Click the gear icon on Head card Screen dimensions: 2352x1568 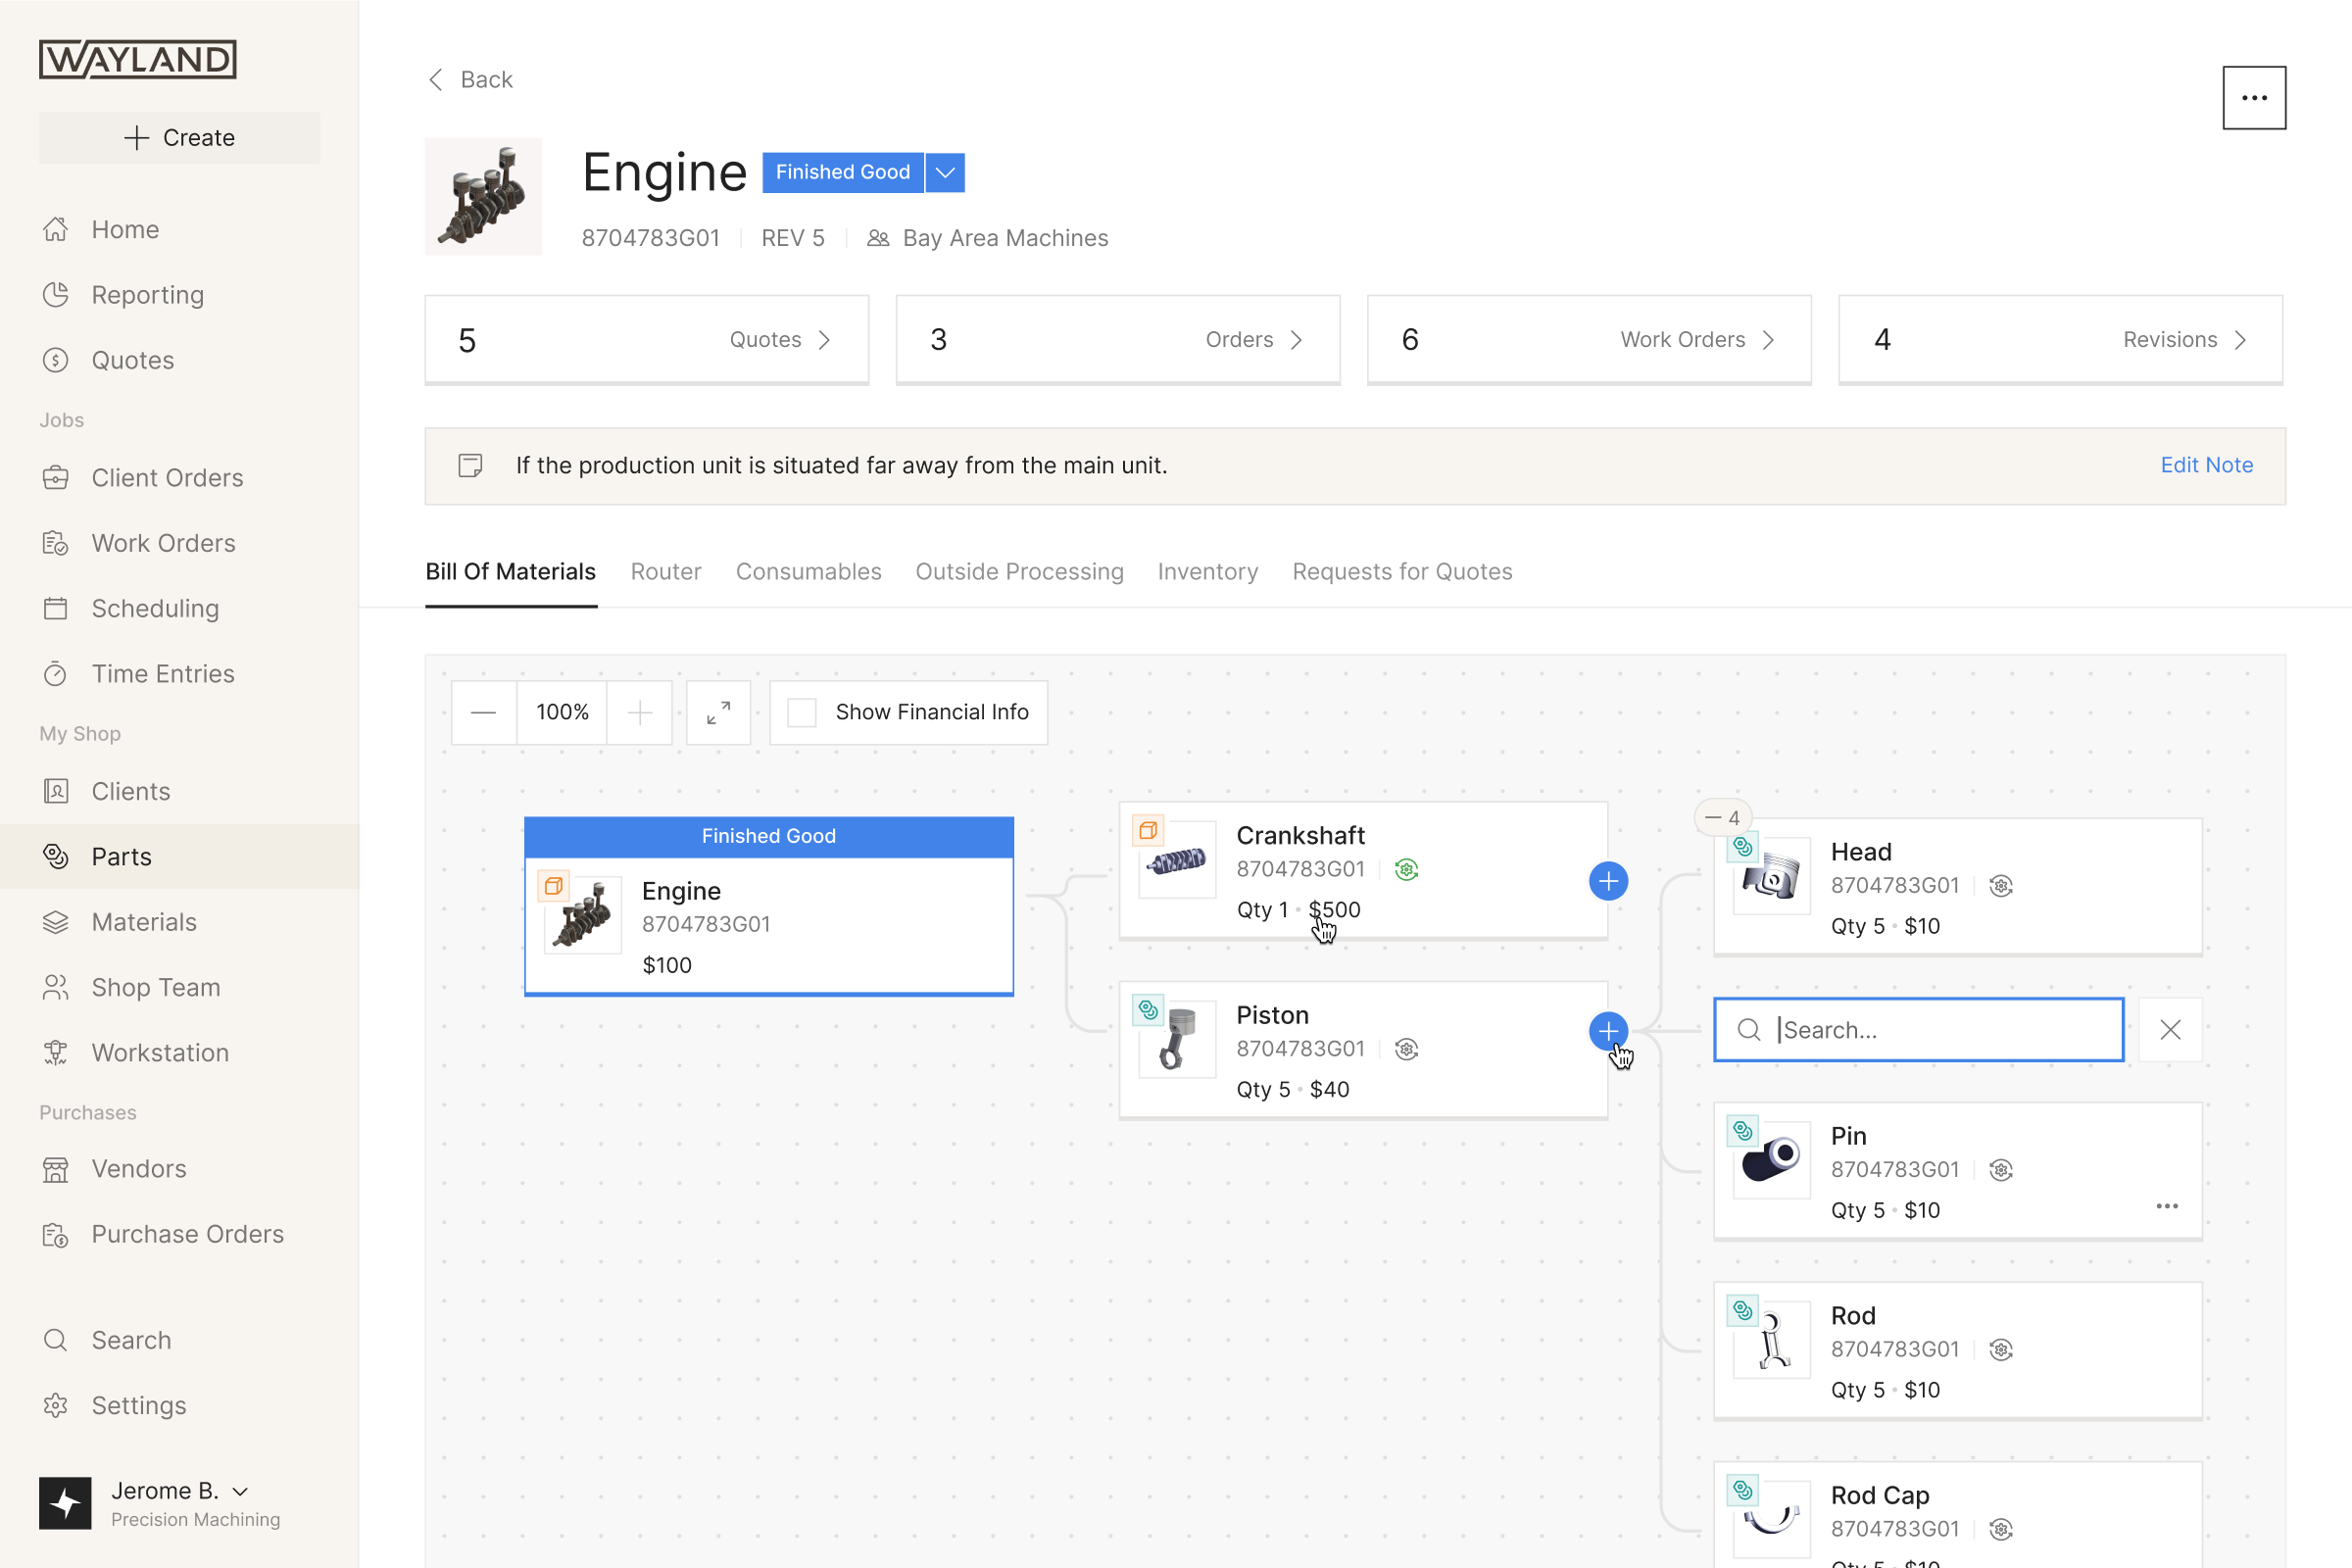pyautogui.click(x=2001, y=886)
